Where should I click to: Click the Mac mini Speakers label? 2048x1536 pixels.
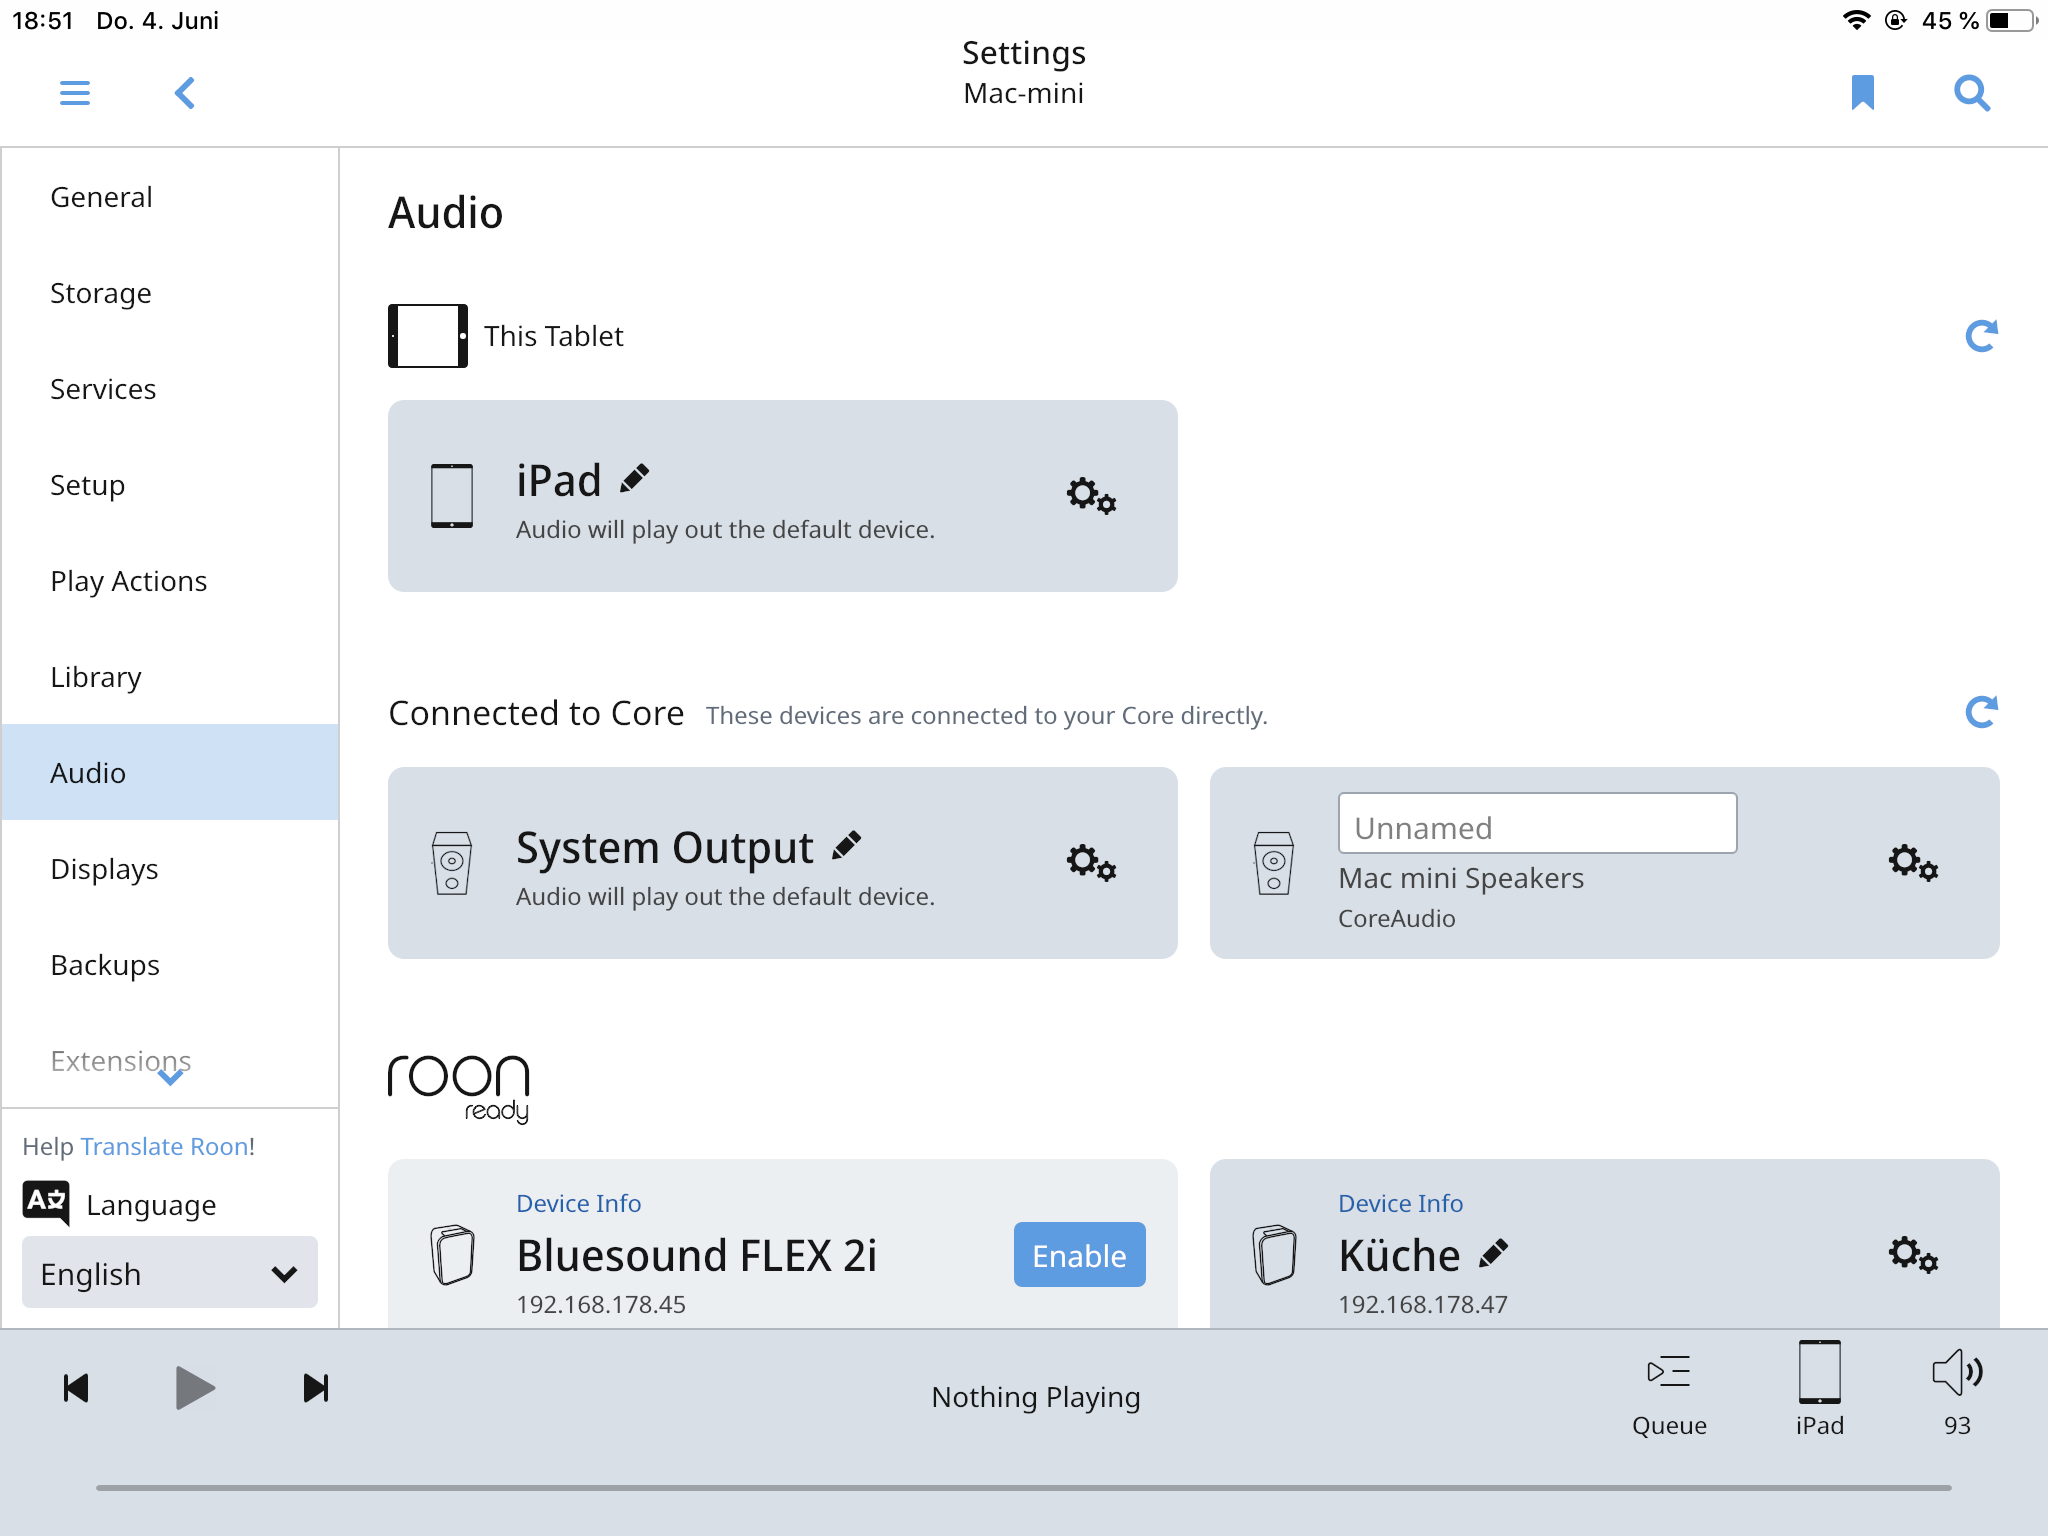1461,878
